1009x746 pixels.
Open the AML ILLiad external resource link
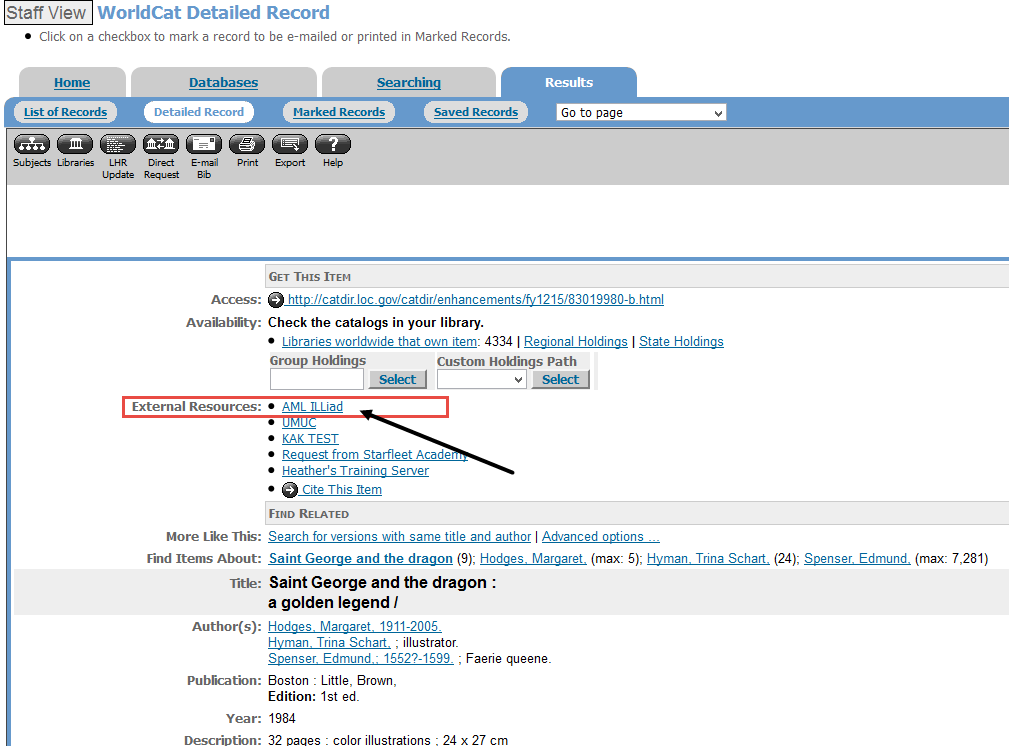point(311,406)
